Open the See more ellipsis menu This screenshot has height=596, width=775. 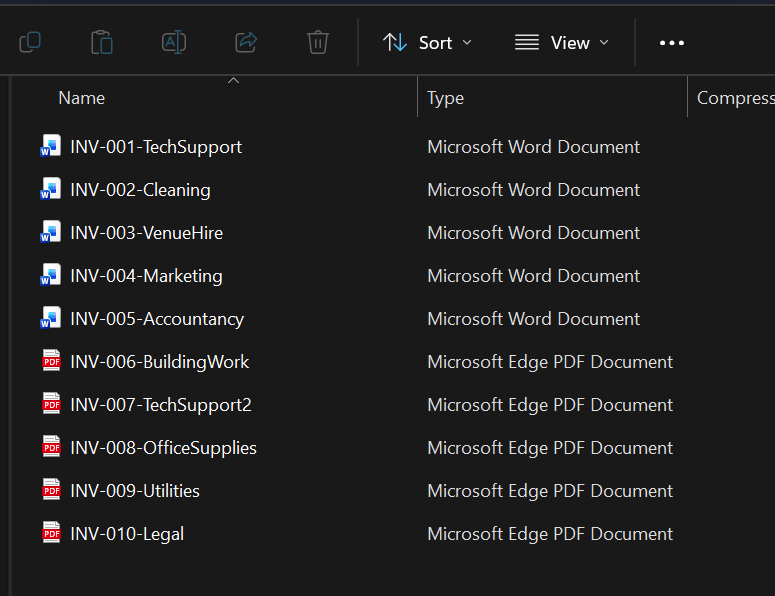tap(672, 43)
